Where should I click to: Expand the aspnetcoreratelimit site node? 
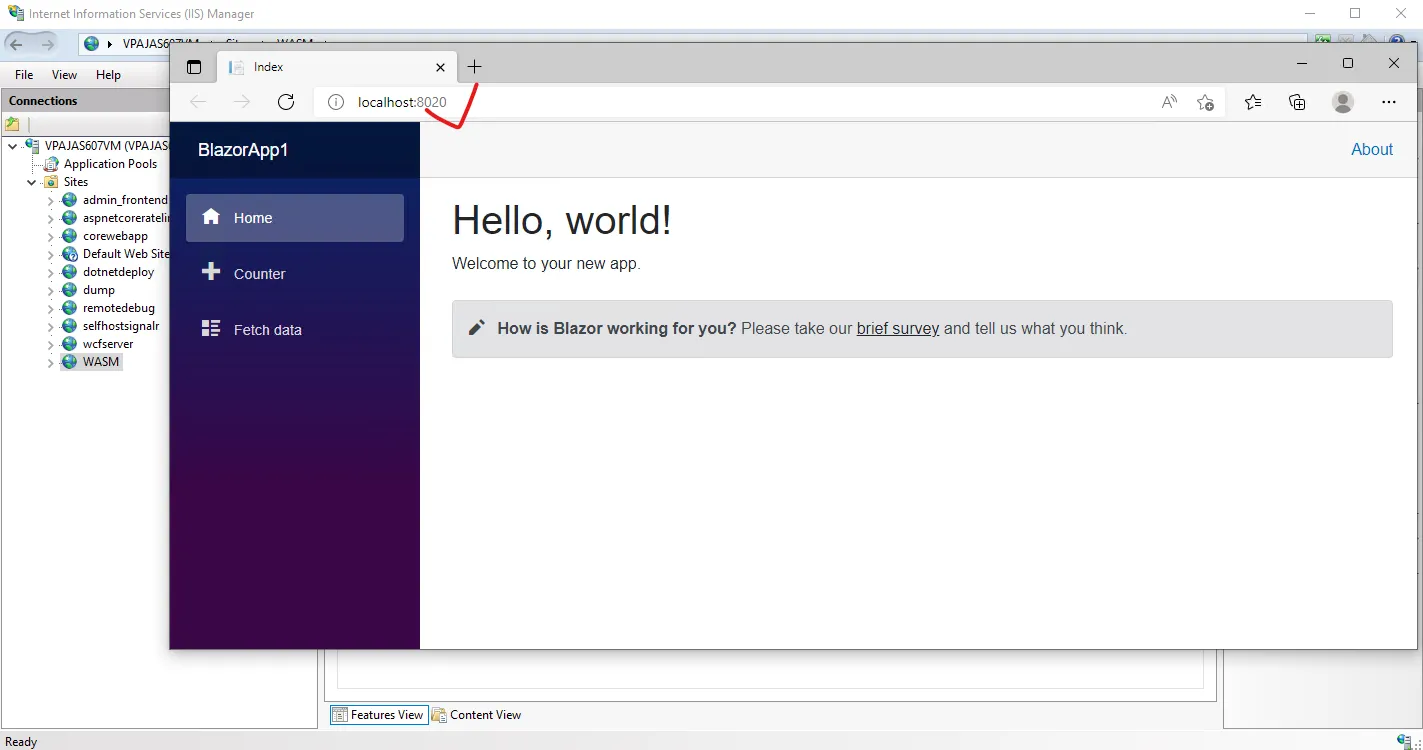[51, 218]
